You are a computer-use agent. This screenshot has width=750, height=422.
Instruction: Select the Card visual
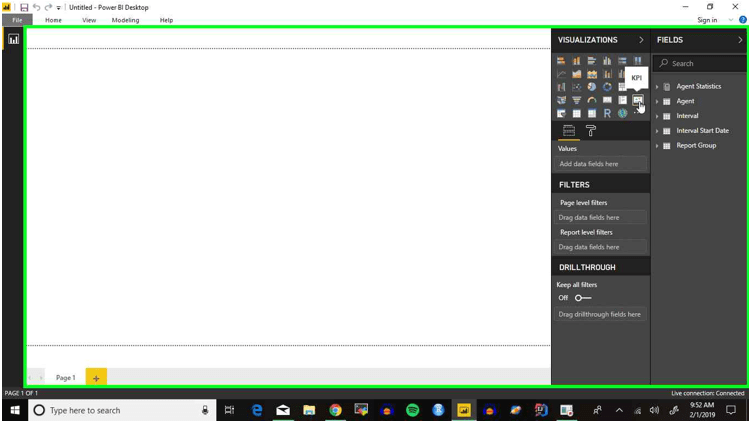[607, 100]
